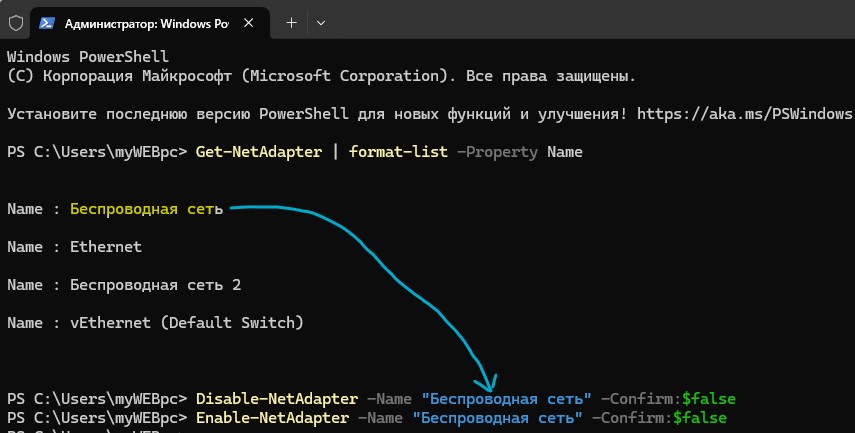This screenshot has width=855, height=433.
Task: Click "Беспроводная сеть" string in Disable-NetAdapter line
Action: 506,399
